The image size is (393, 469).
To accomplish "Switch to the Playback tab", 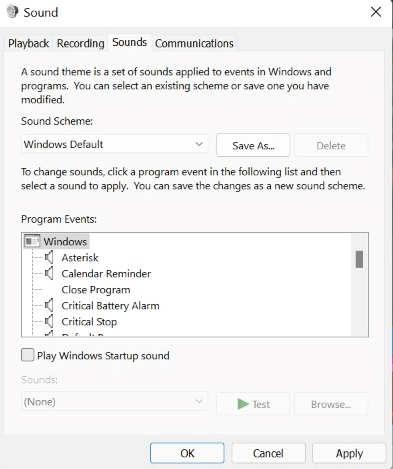I will click(x=29, y=43).
